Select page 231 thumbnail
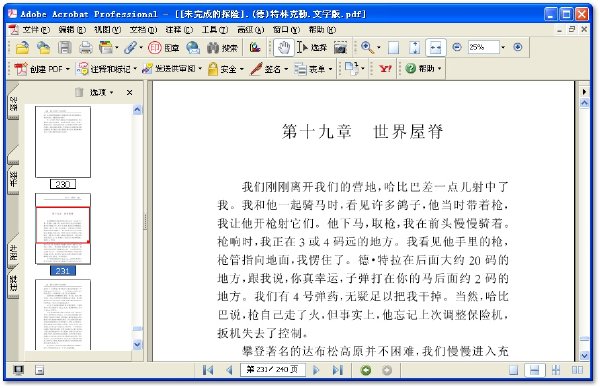This screenshot has width=600, height=388. [x=63, y=229]
